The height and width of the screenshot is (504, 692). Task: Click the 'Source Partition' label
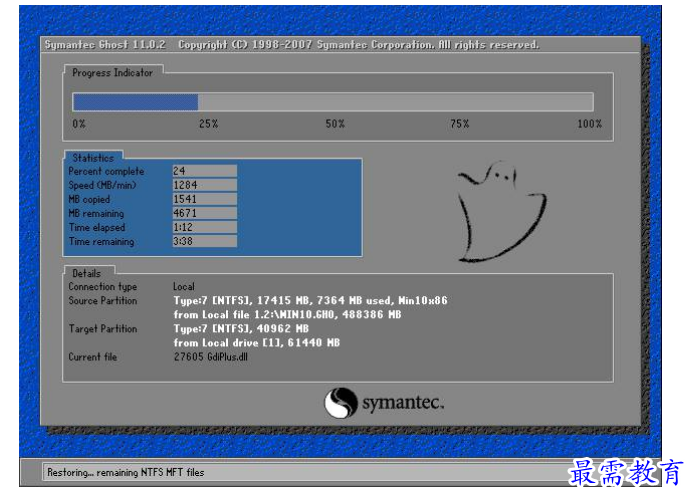point(103,301)
